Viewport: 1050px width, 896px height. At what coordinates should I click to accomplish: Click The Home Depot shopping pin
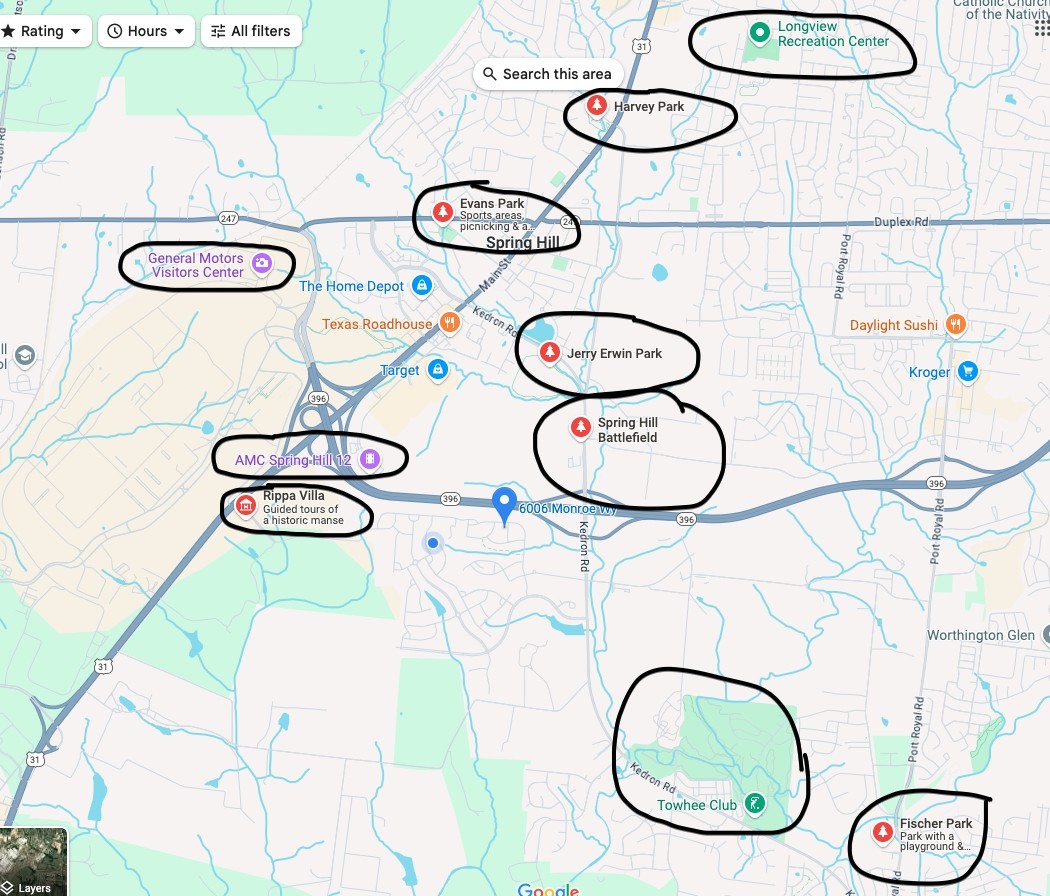[x=421, y=286]
